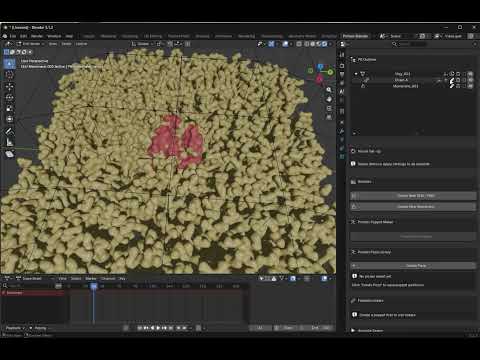Select the Transform tool in viewport toolbar
The height and width of the screenshot is (360, 480).
9,119
